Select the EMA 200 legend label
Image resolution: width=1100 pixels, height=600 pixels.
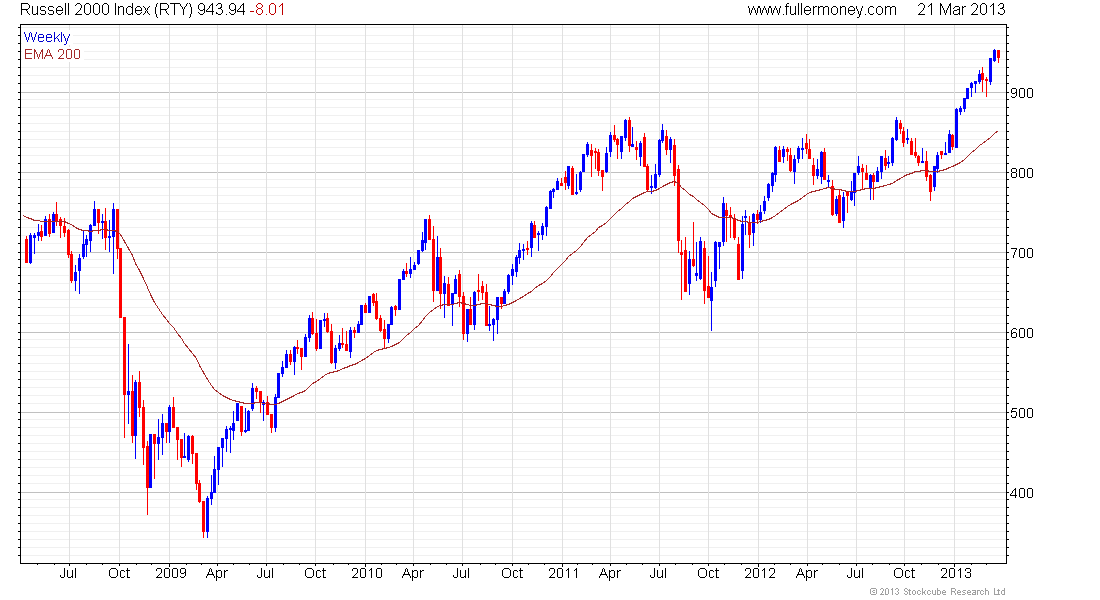click(x=52, y=54)
